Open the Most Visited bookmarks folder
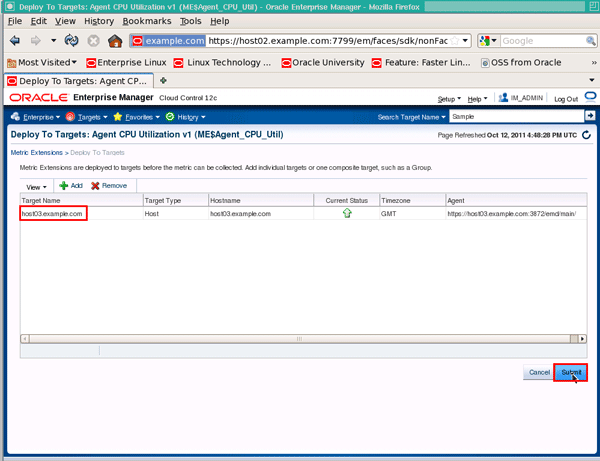This screenshot has height=461, width=600. coord(42,62)
